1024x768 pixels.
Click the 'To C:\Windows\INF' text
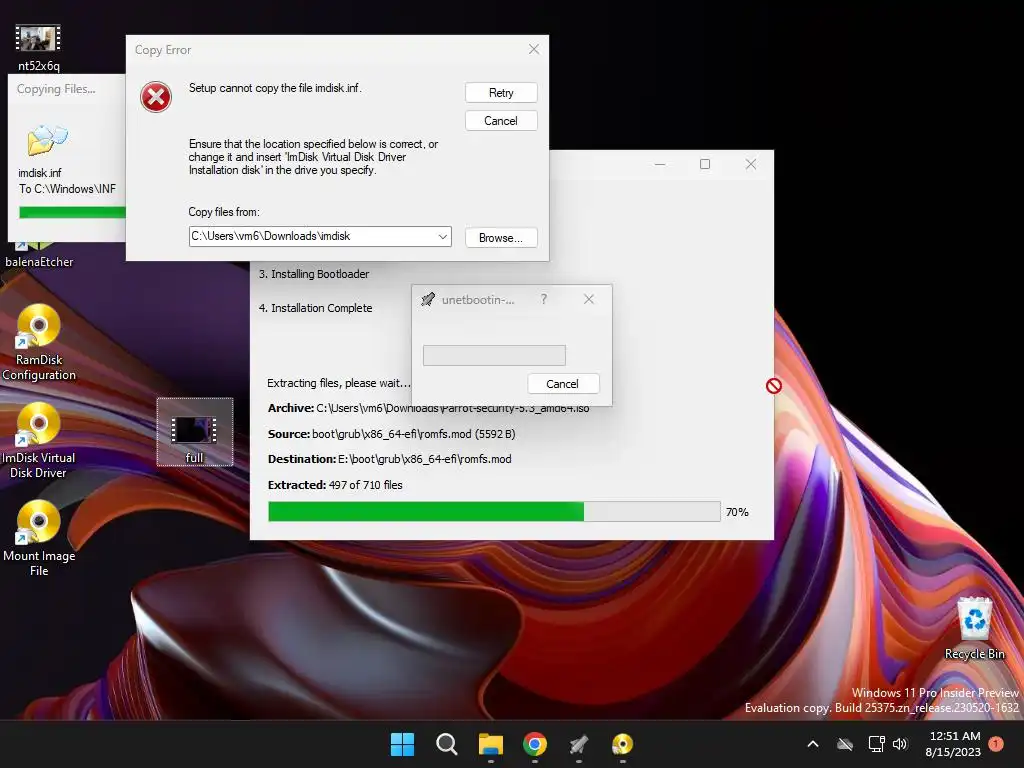tap(67, 189)
